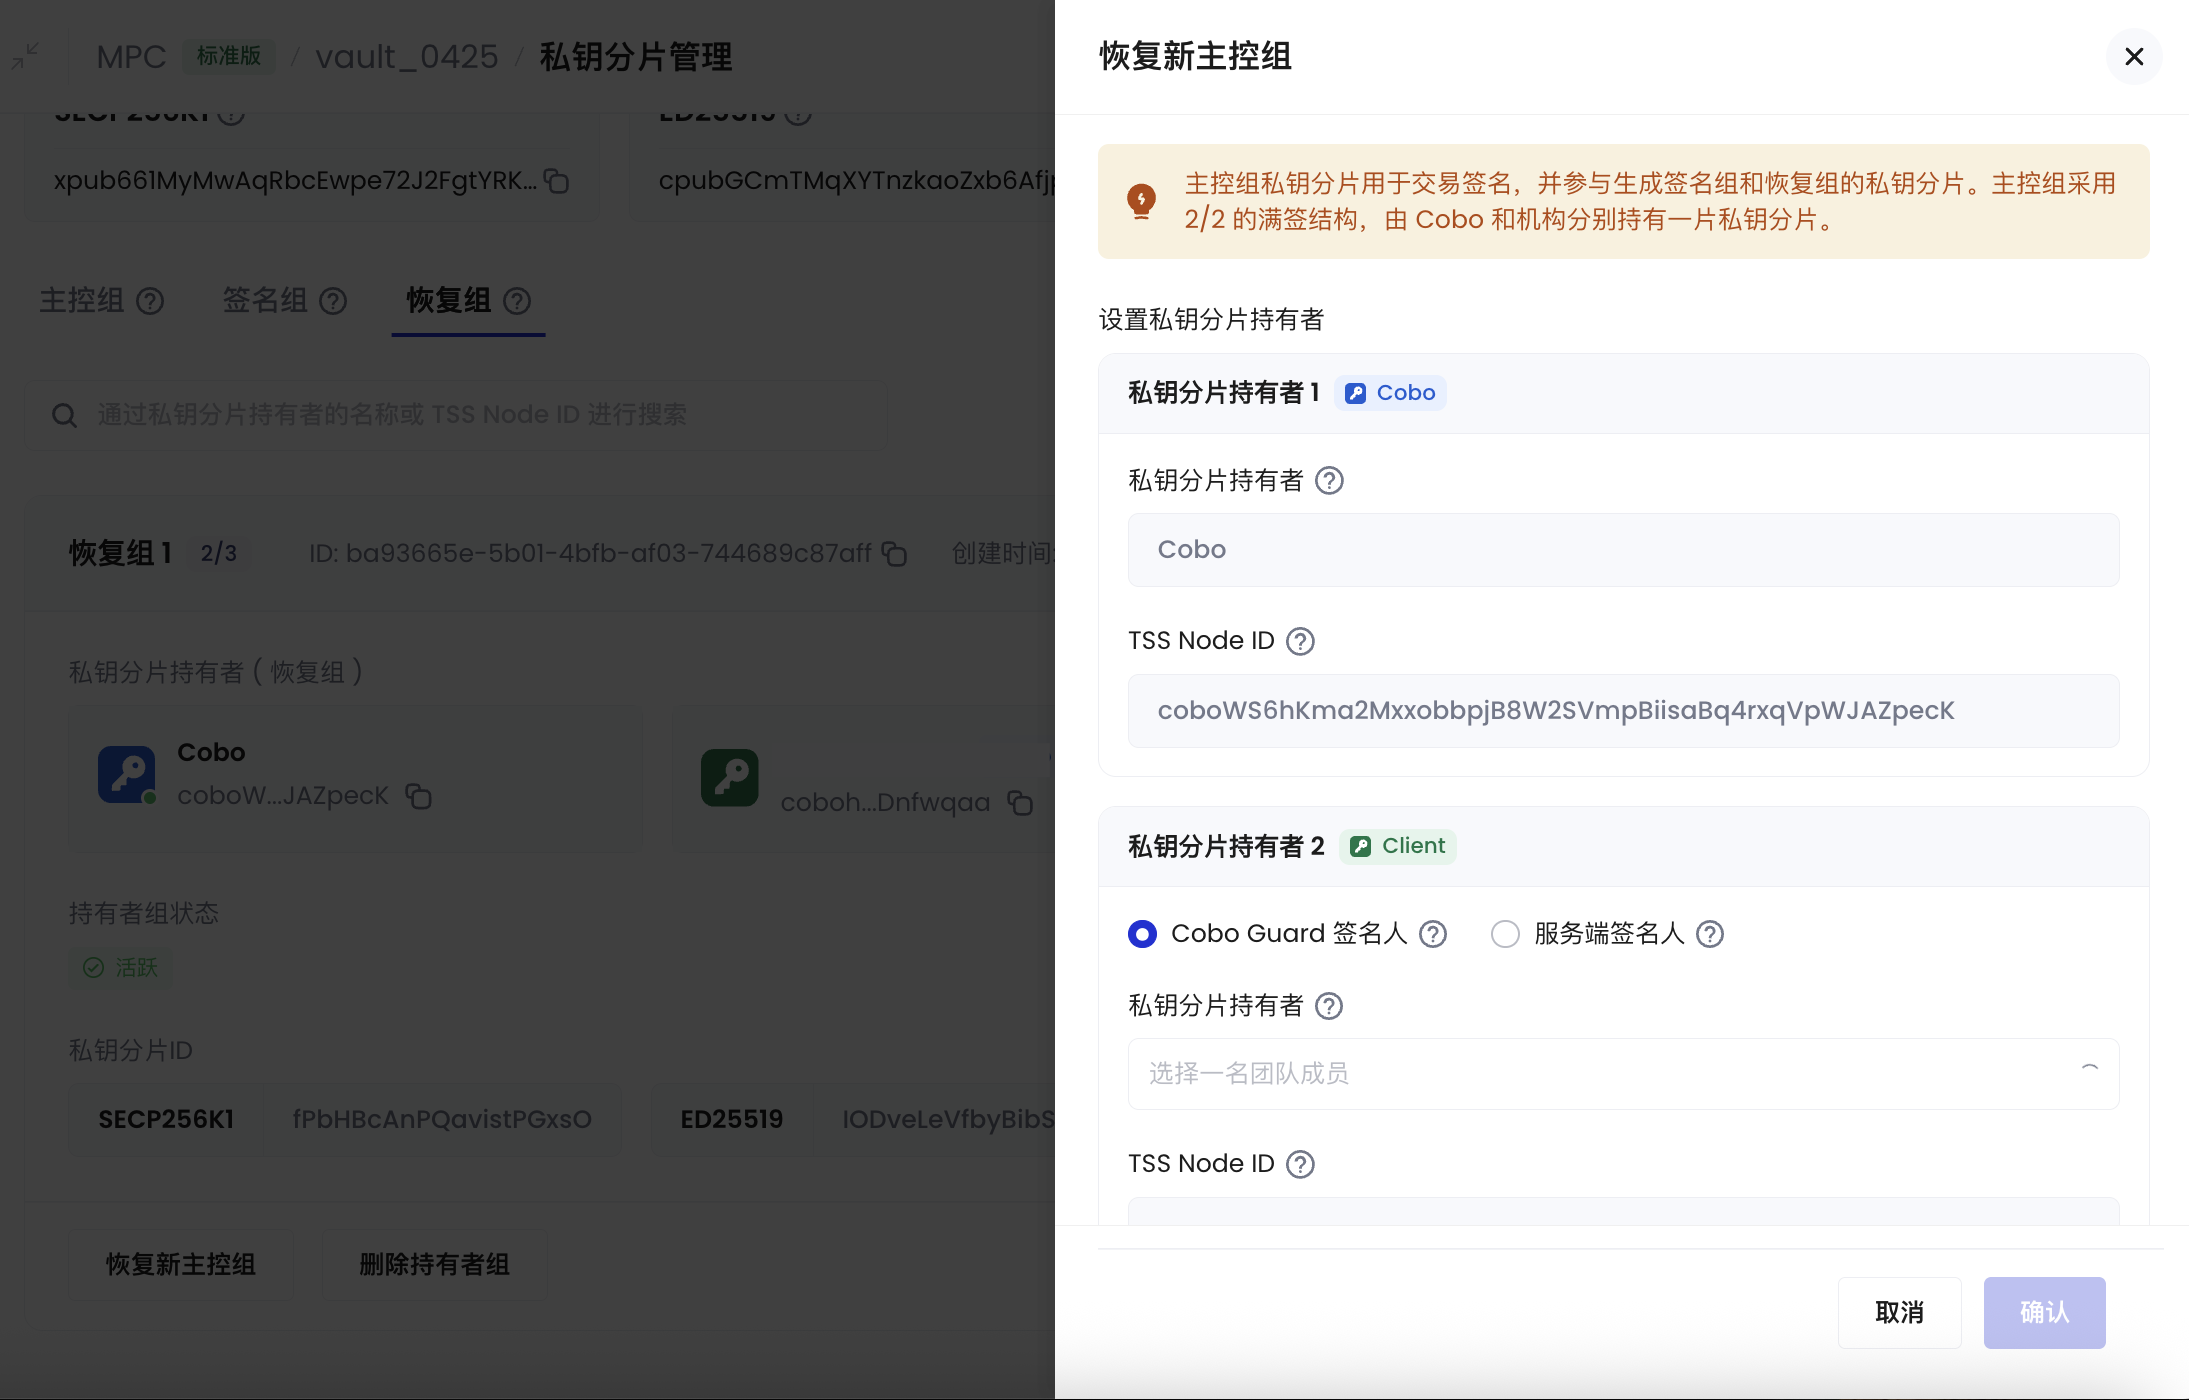This screenshot has width=2189, height=1400.
Task: Switch to the 主控组 tab
Action: point(82,301)
